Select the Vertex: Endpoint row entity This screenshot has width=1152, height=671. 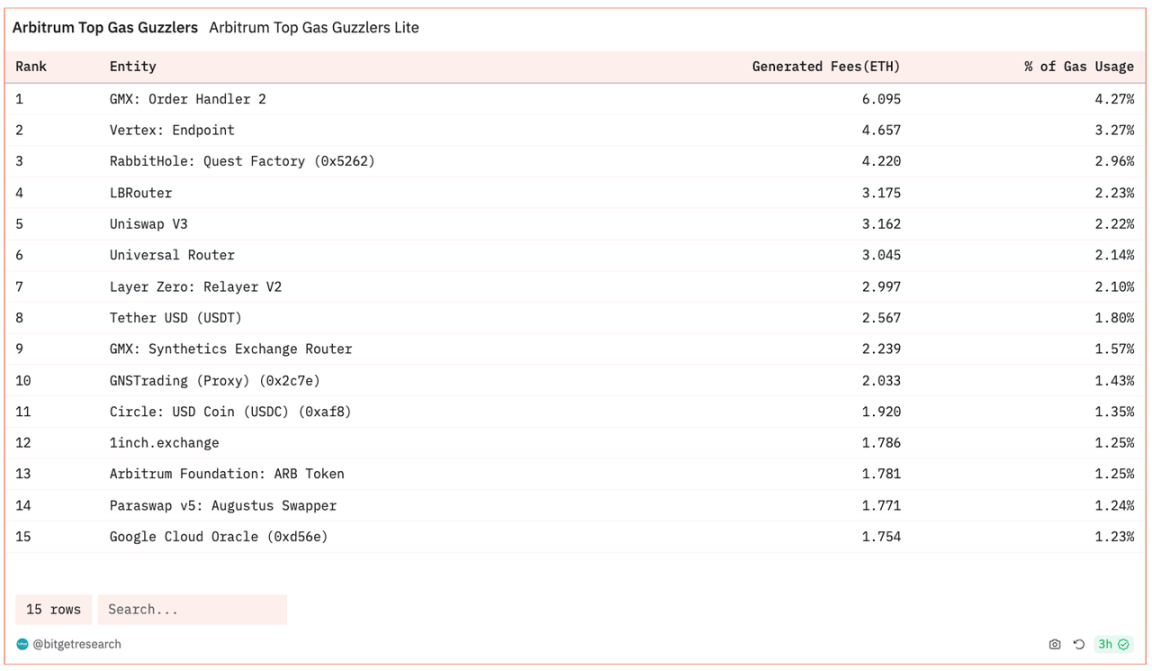[x=172, y=130]
